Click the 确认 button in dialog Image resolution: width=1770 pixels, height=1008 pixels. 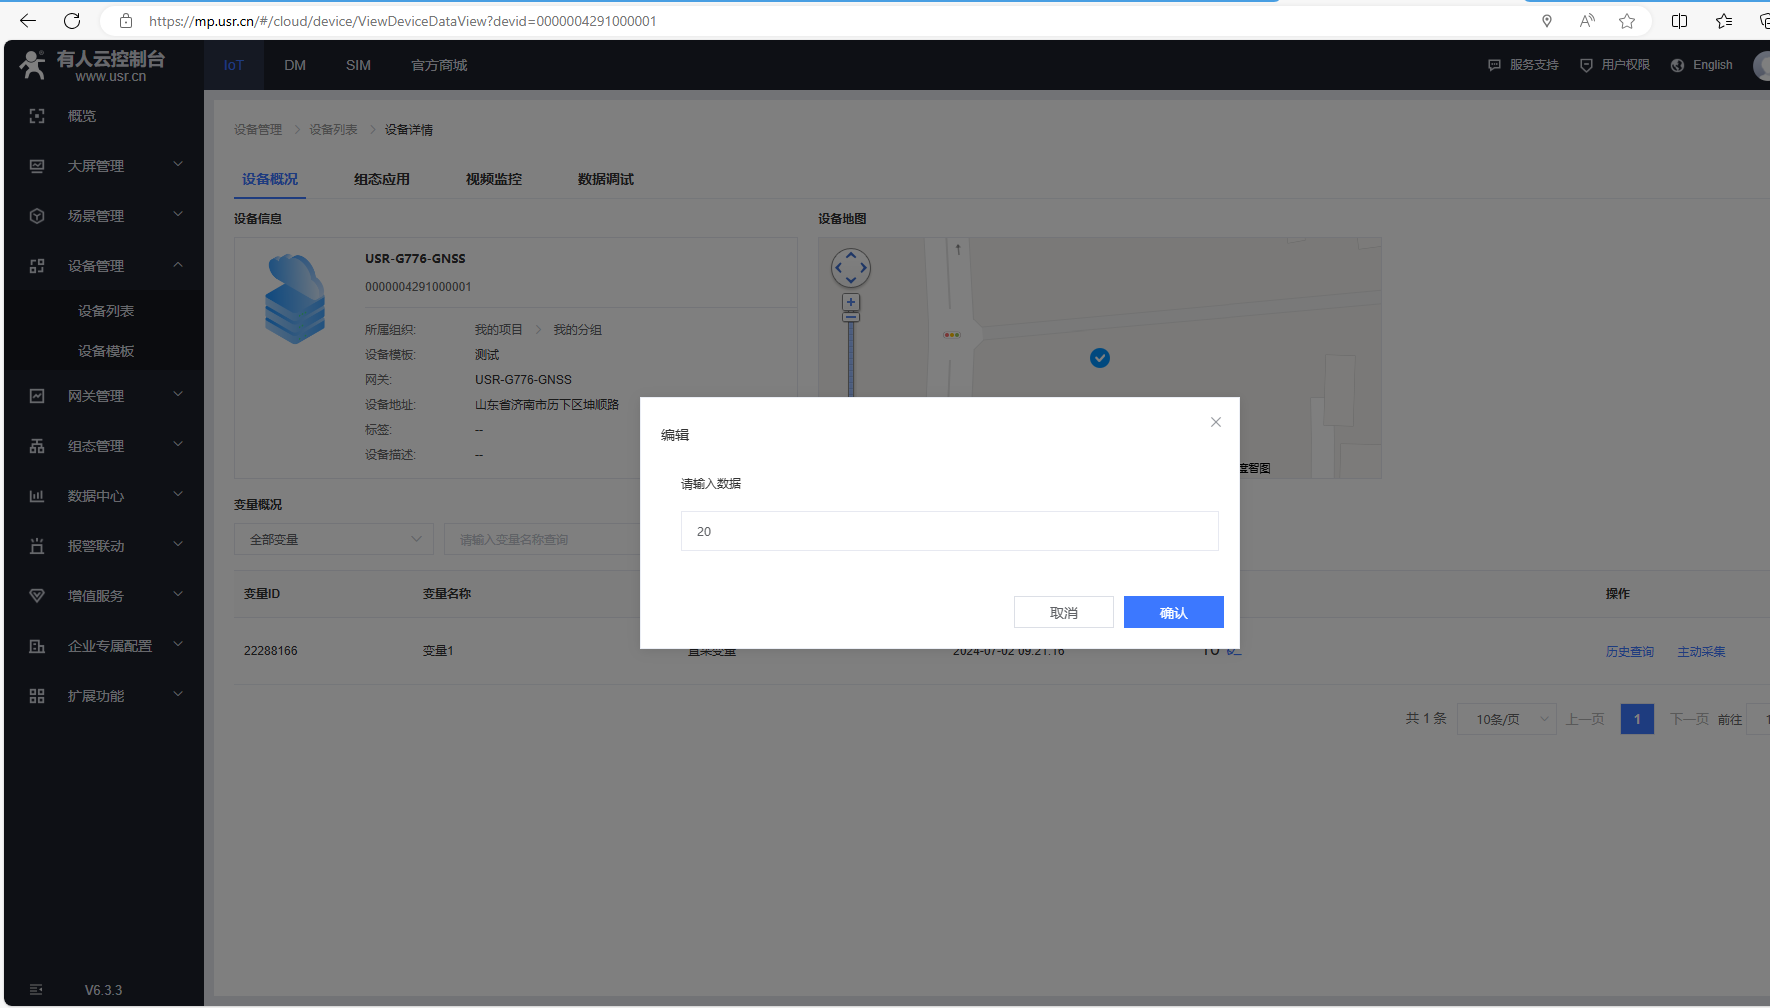[1173, 612]
